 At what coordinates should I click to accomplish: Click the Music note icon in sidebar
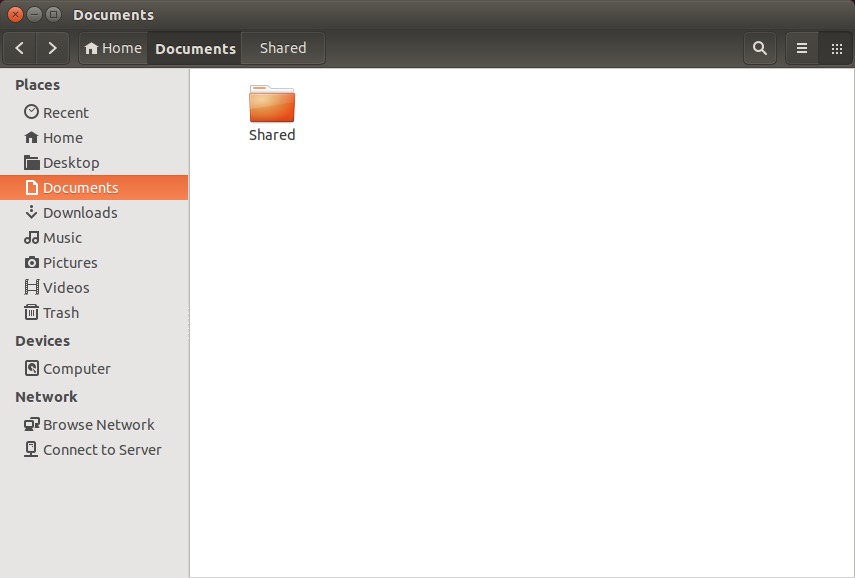(32, 238)
